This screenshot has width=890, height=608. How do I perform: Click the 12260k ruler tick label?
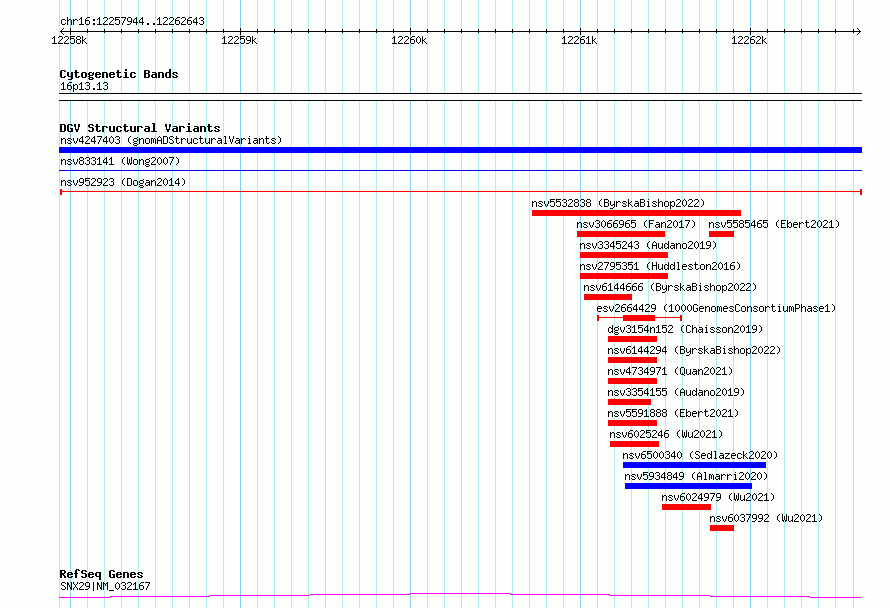coord(409,40)
